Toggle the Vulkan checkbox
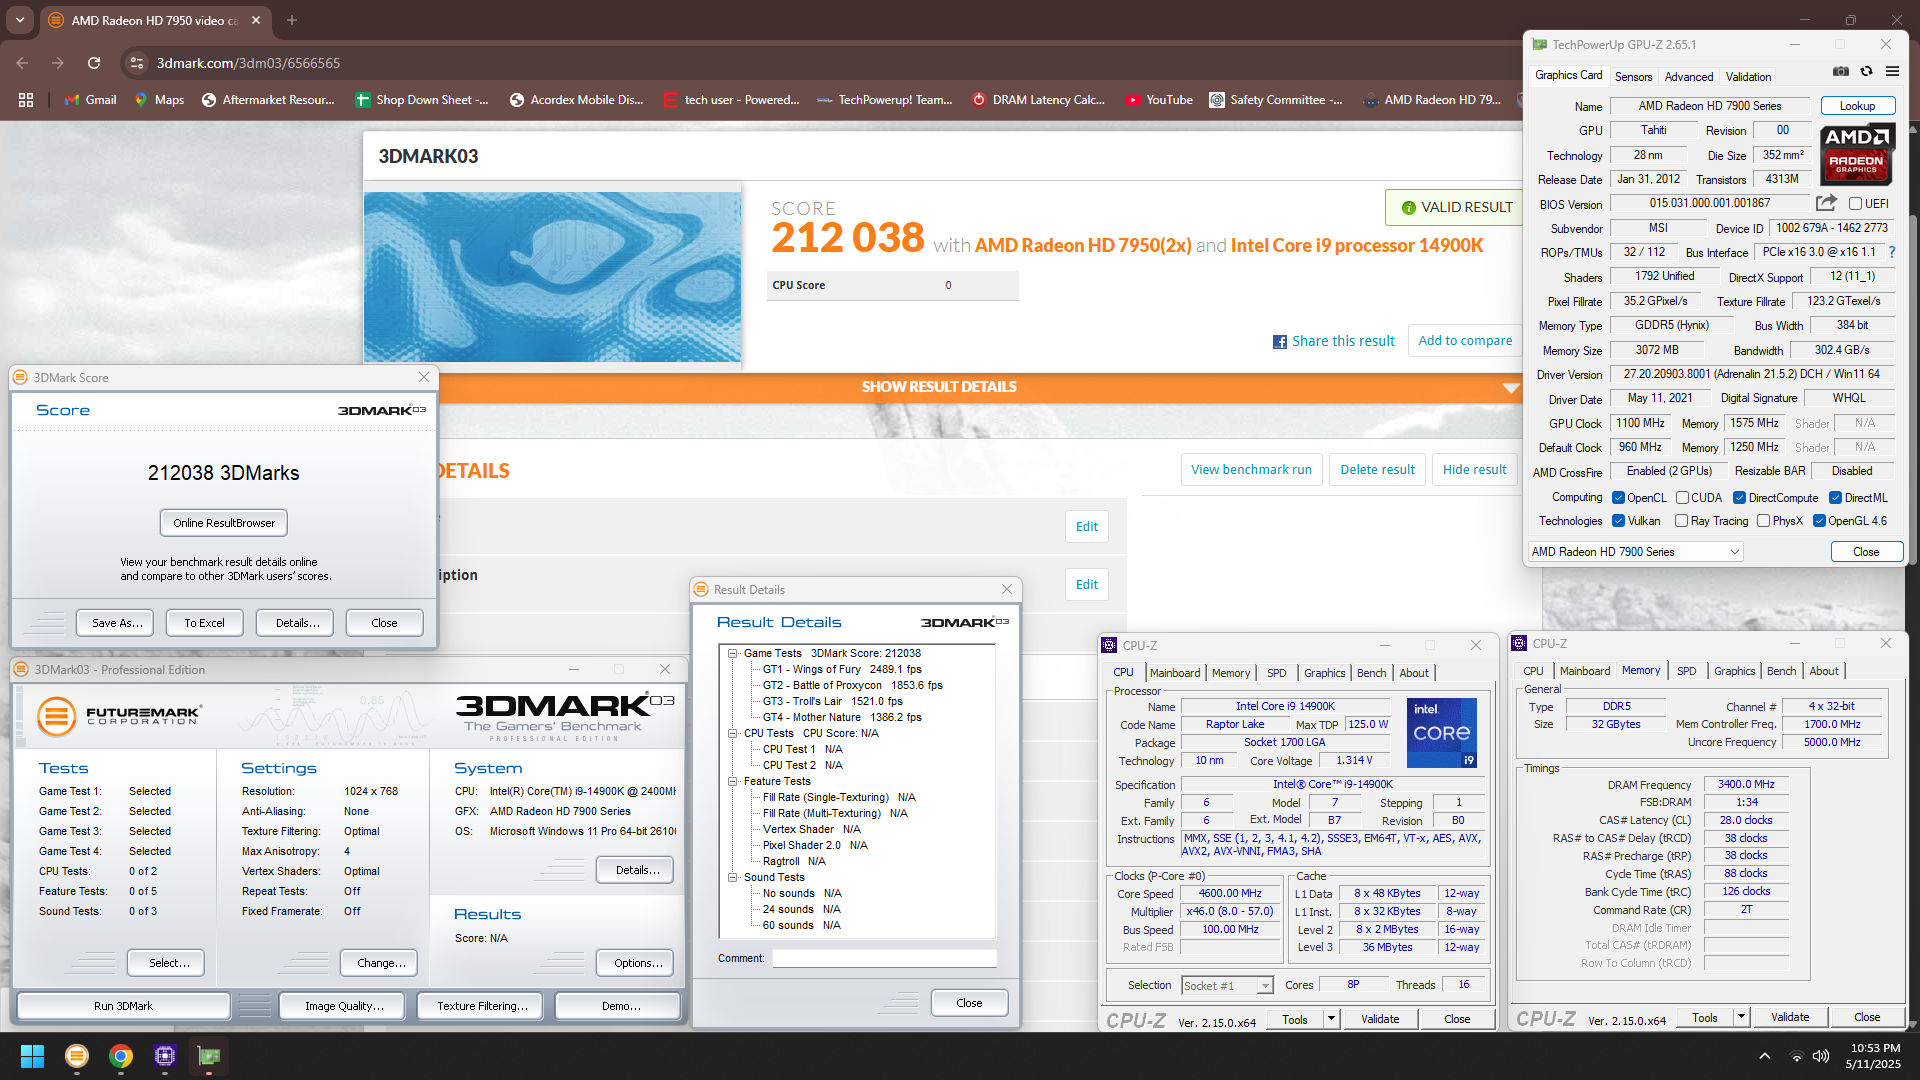 click(1618, 521)
